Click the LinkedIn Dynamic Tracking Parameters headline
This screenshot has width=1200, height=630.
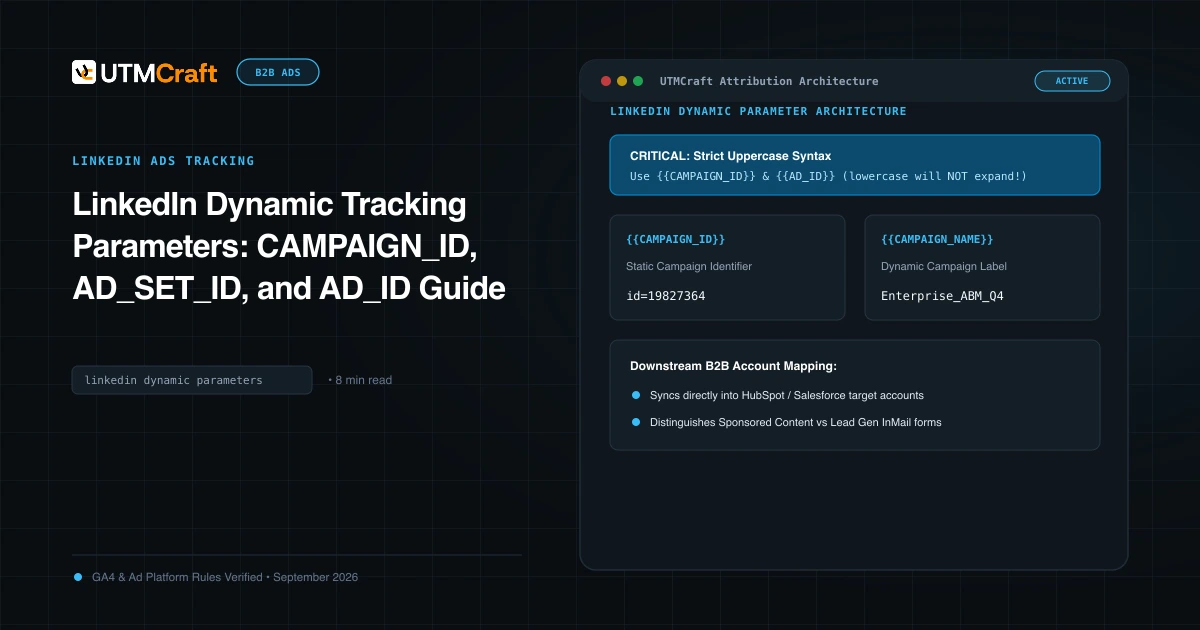(x=289, y=247)
